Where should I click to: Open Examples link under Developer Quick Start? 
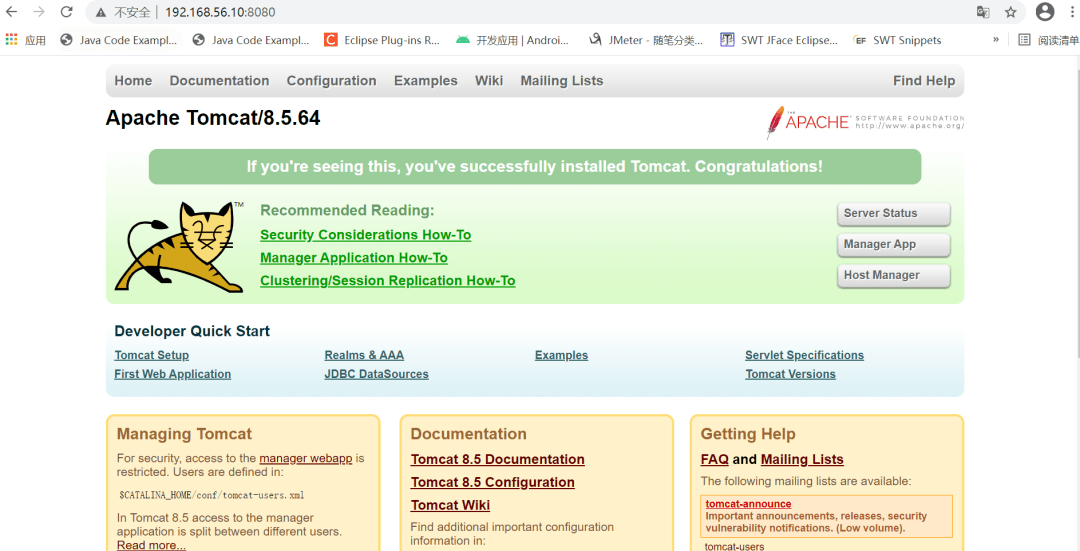[x=561, y=355]
